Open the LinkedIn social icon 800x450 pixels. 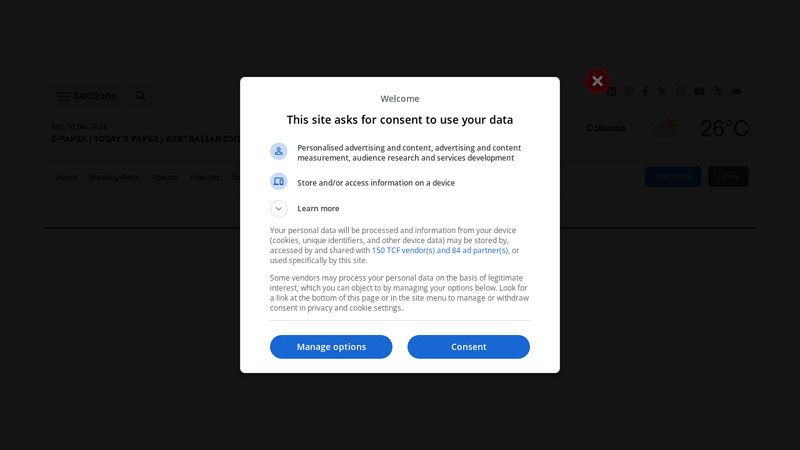pyautogui.click(x=613, y=92)
